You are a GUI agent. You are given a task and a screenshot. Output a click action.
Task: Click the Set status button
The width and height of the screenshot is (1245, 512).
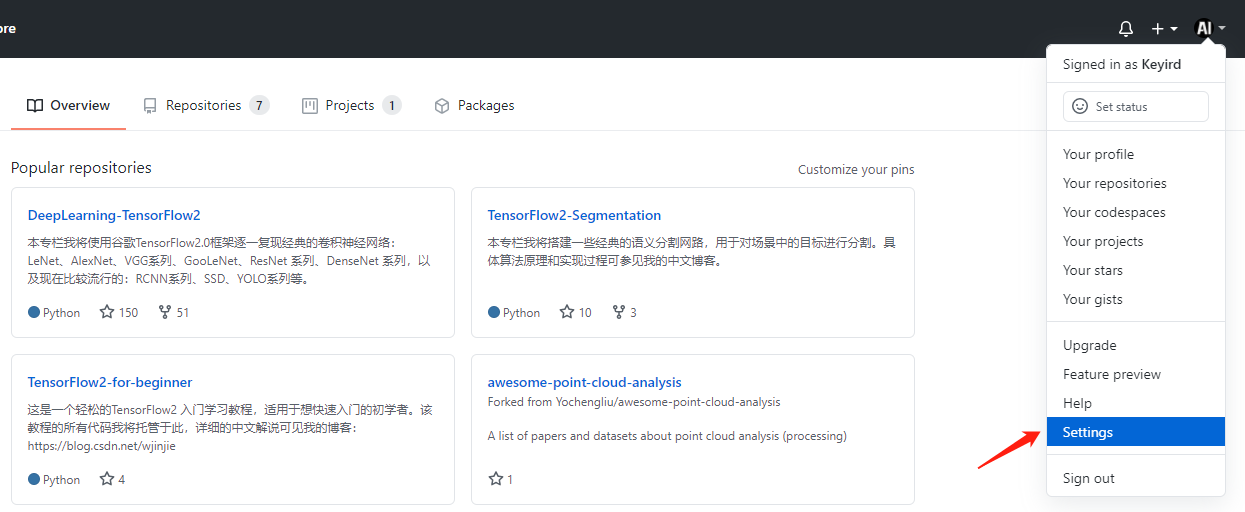pyautogui.click(x=1136, y=106)
